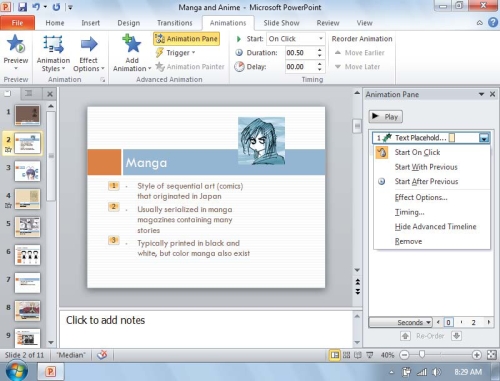
Task: Toggle the Animation Pane button
Action: point(186,39)
